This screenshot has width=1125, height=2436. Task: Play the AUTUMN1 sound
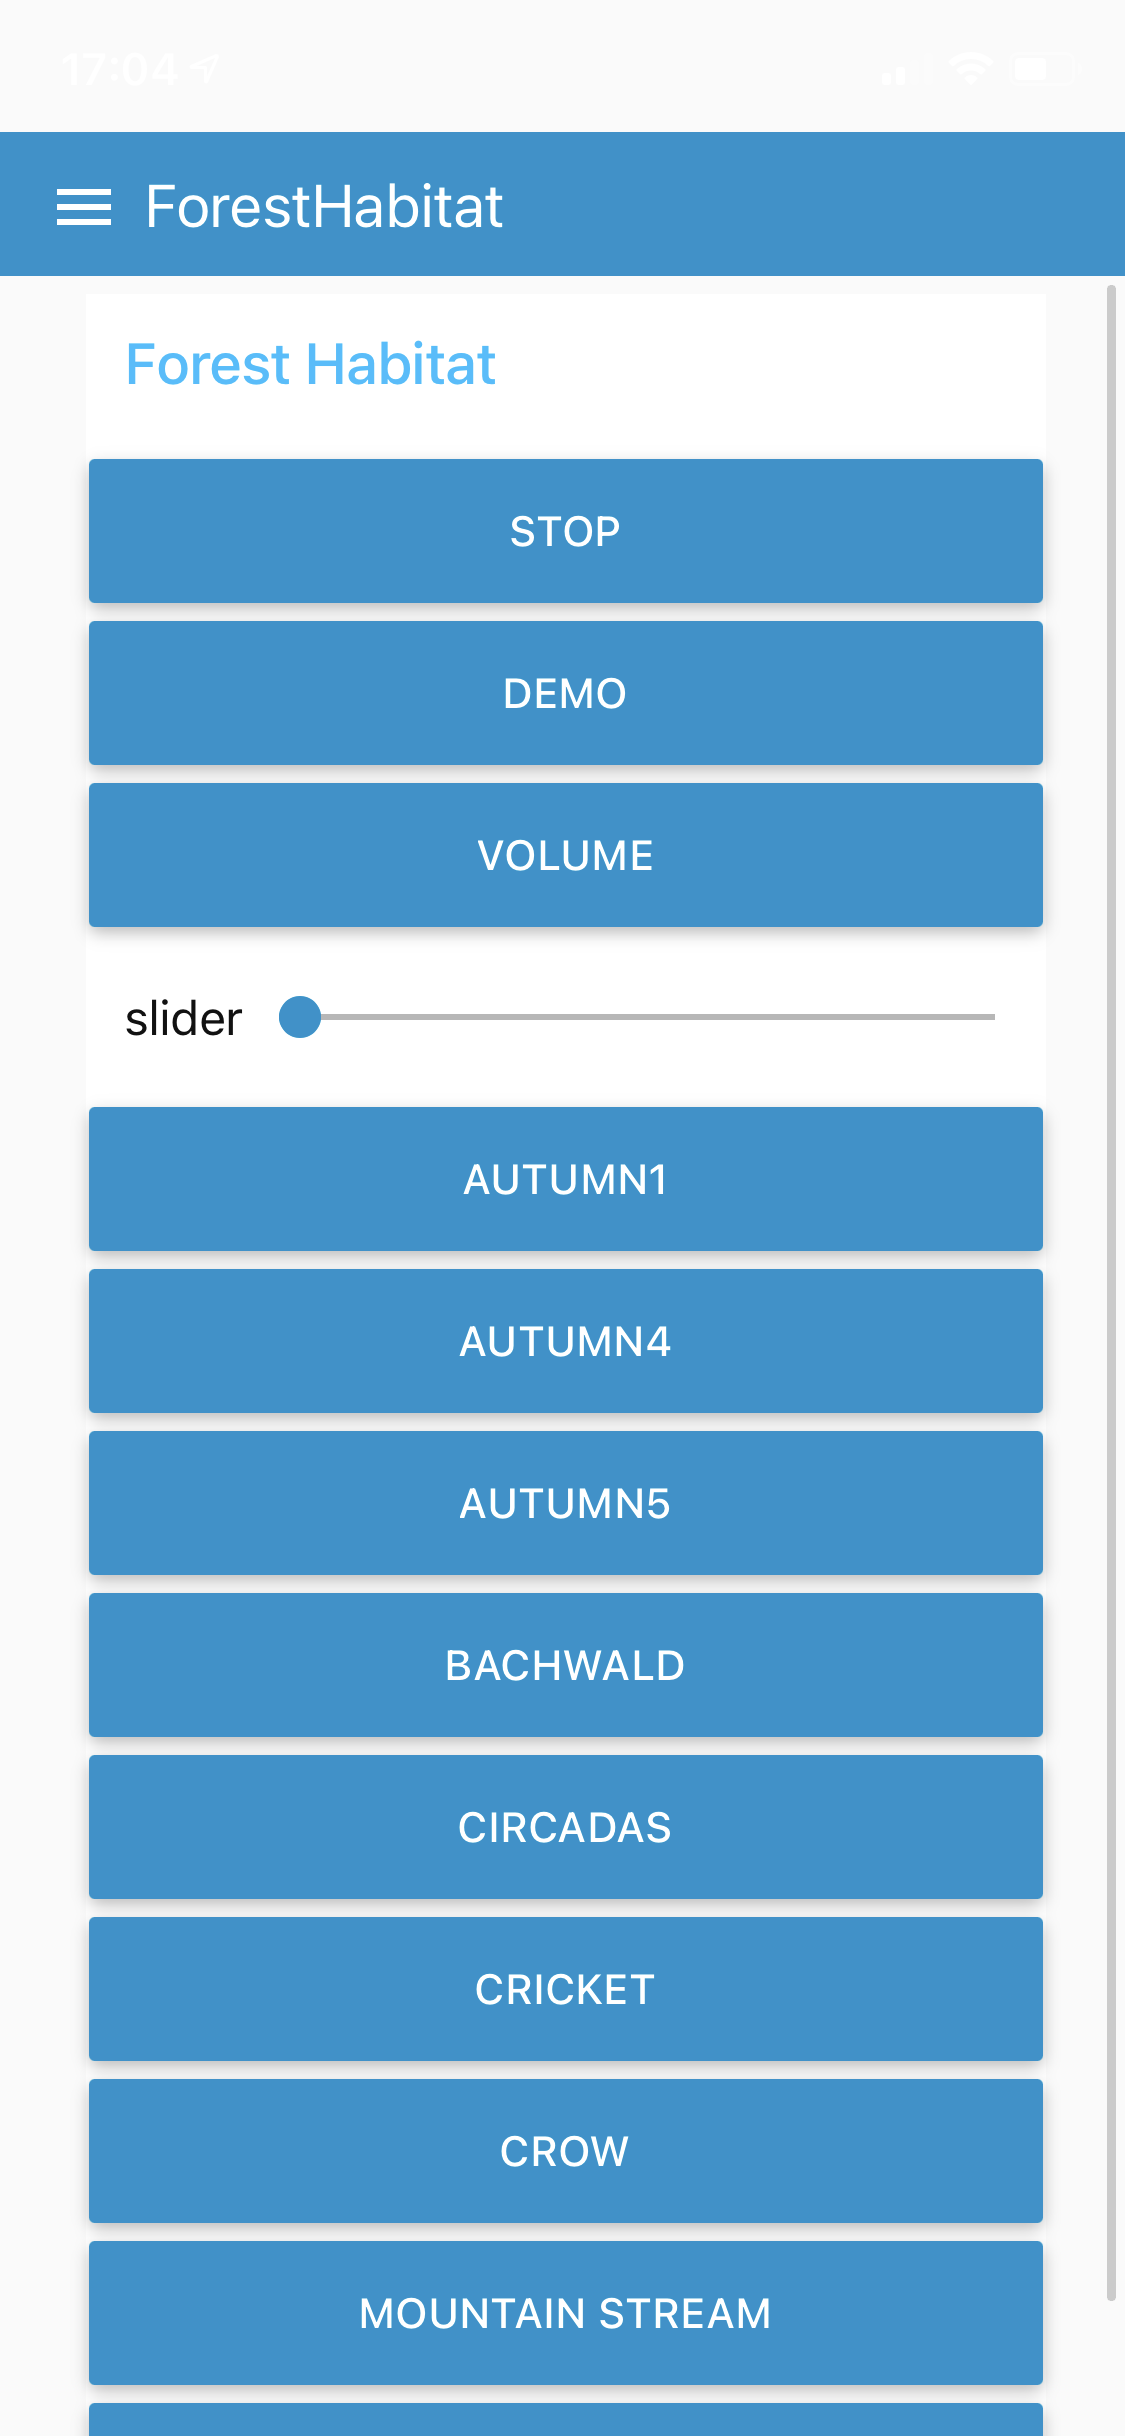tap(566, 1179)
